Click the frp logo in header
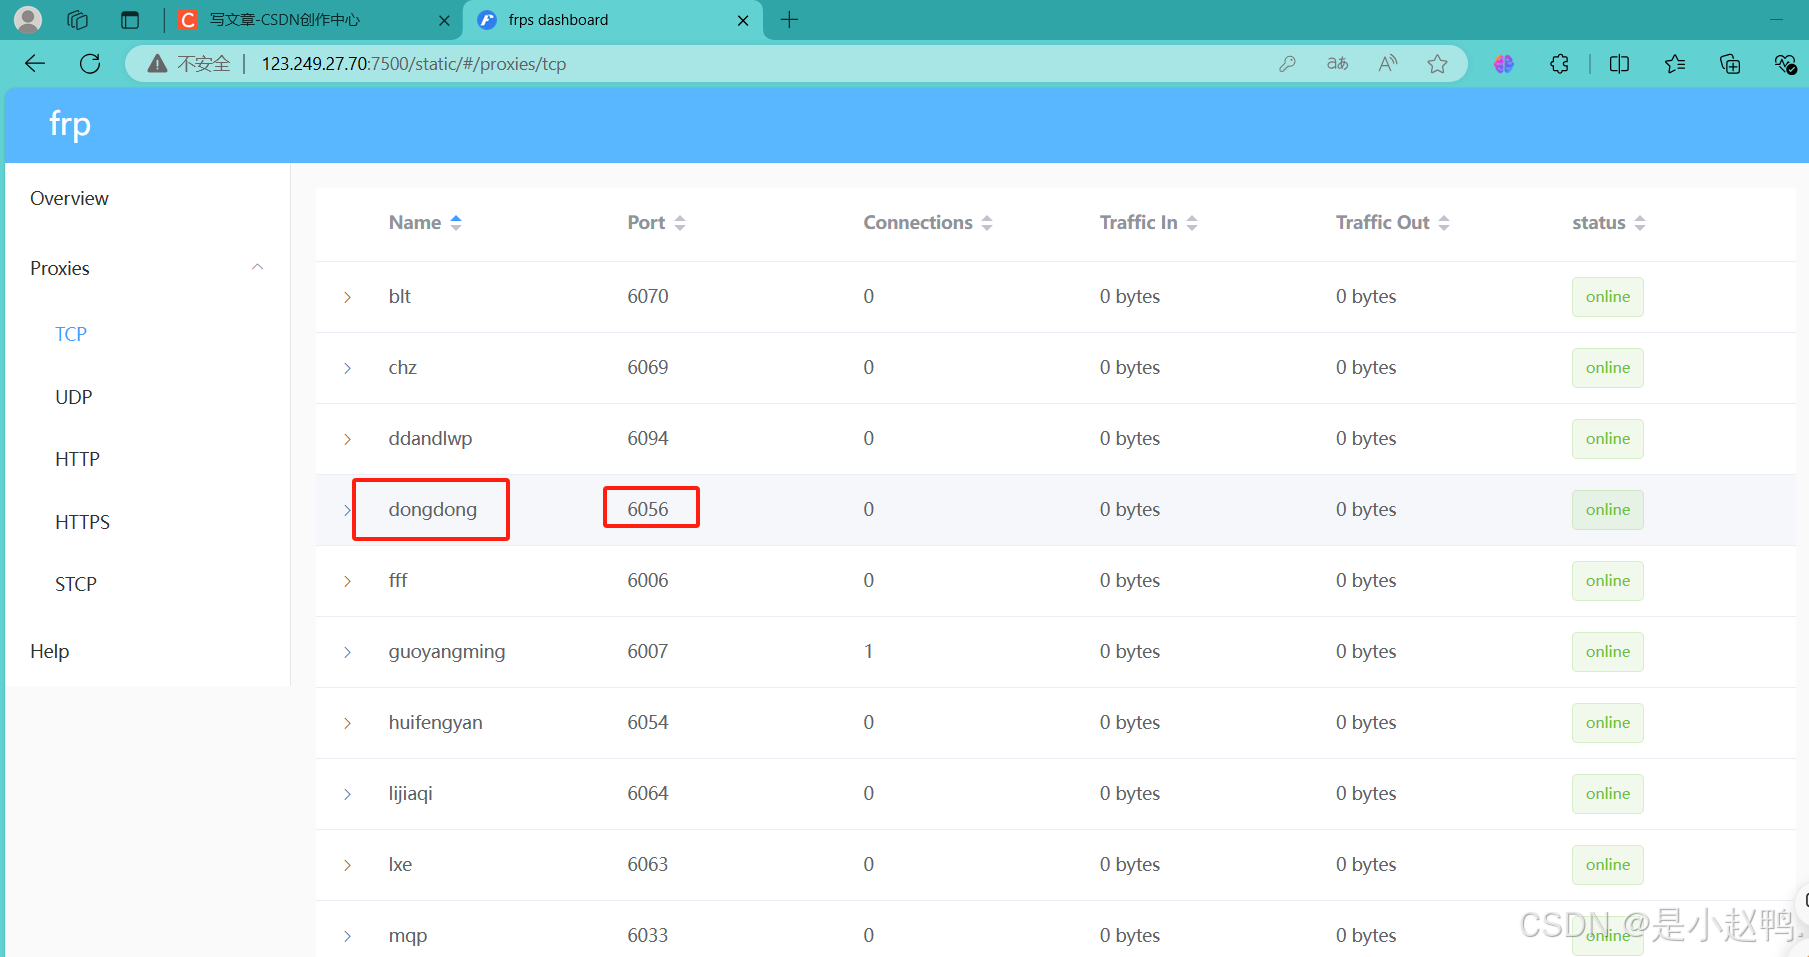 coord(70,124)
